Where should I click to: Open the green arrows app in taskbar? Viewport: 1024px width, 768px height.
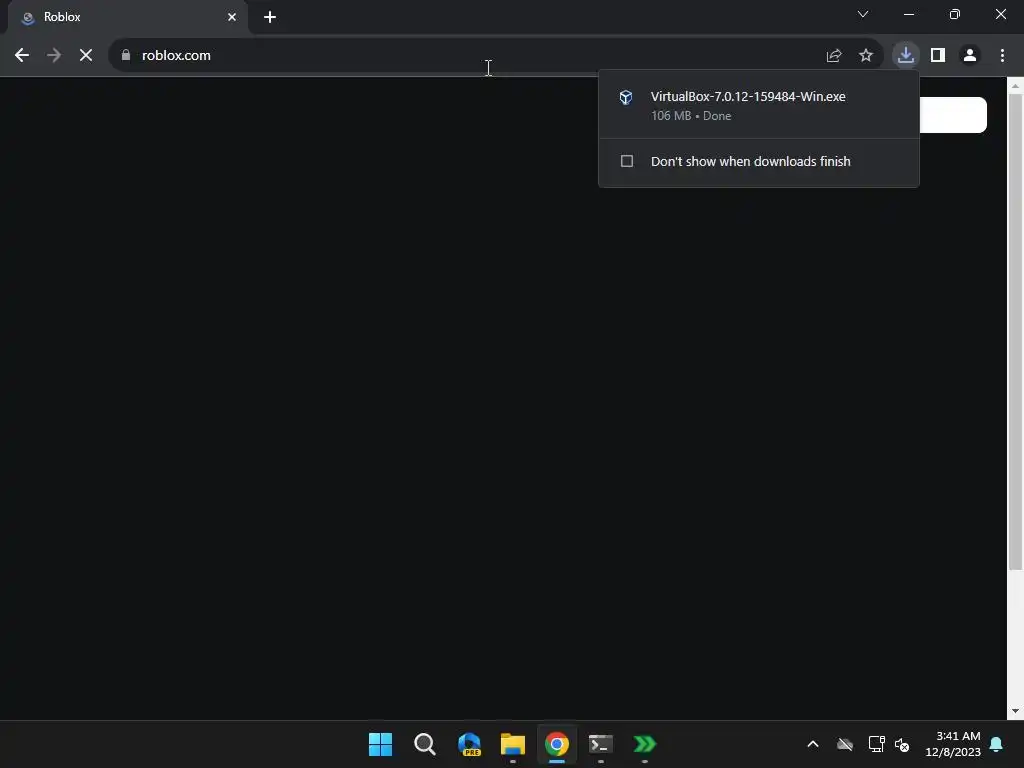pos(645,744)
